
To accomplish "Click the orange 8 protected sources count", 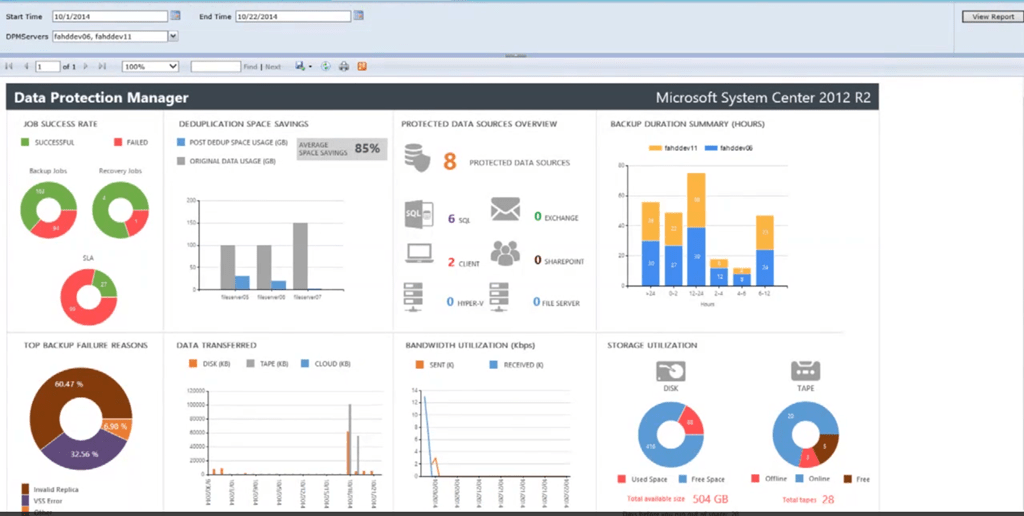I will (449, 161).
